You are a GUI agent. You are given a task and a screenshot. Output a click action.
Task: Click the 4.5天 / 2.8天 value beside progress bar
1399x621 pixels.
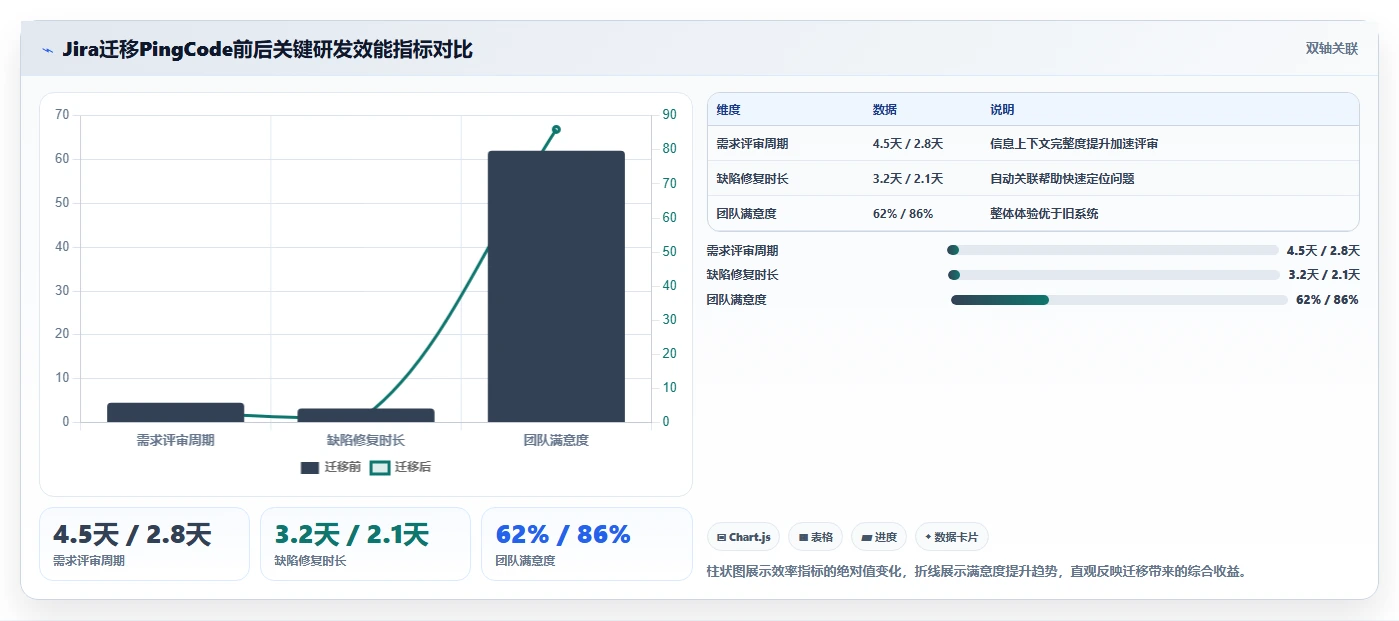pyautogui.click(x=1323, y=250)
